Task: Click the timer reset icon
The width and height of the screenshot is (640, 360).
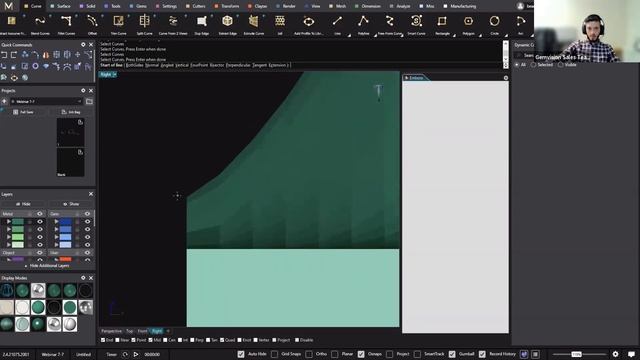Action: click(125, 354)
